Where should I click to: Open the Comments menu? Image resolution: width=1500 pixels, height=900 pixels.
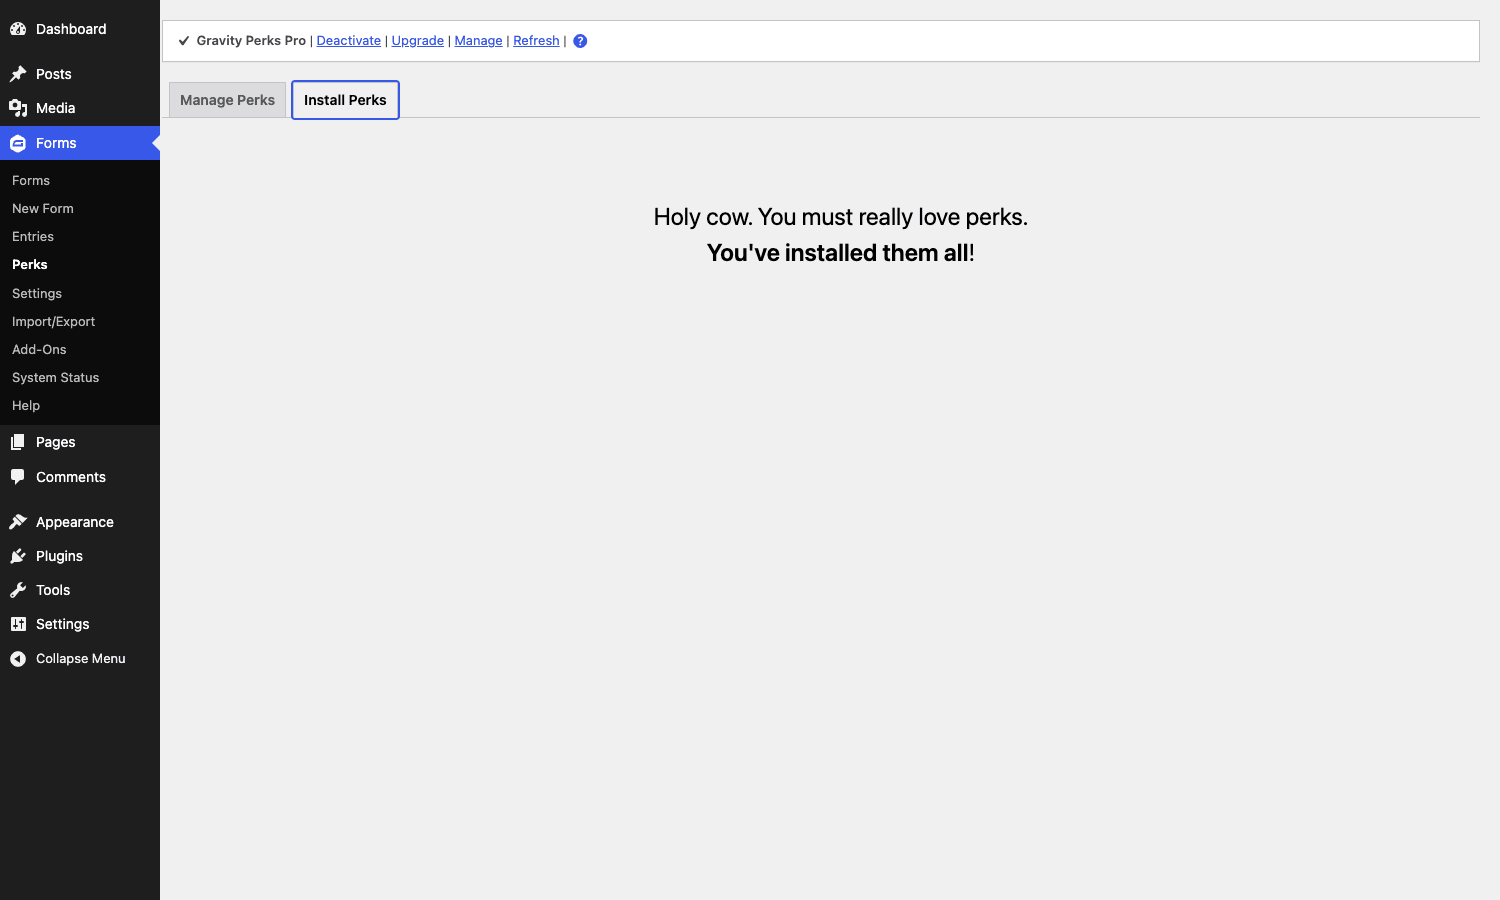[71, 477]
